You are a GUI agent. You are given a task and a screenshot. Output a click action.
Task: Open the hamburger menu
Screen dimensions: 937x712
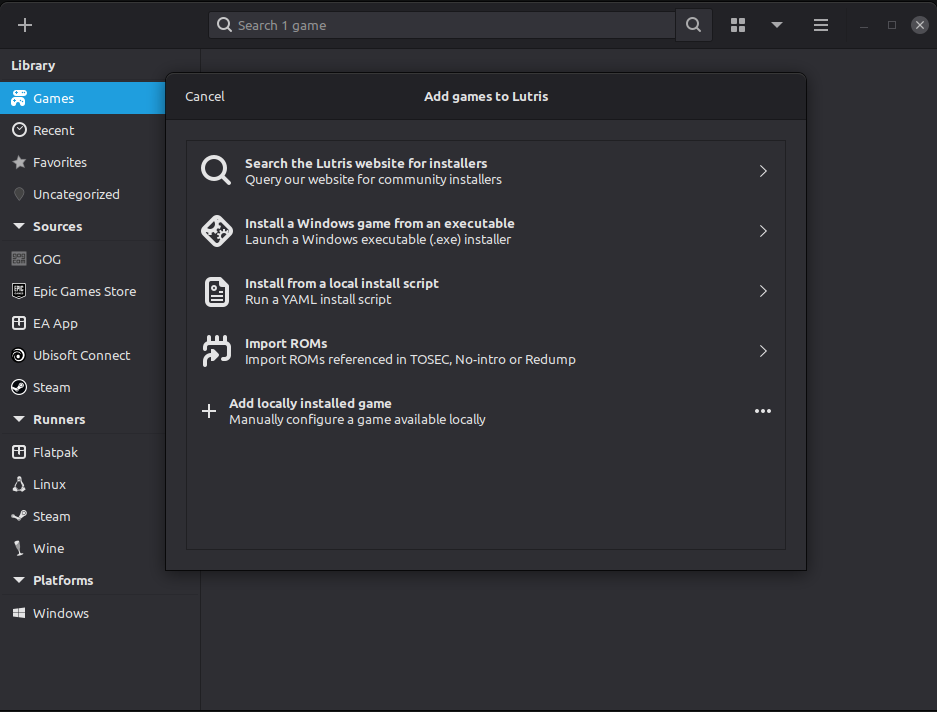click(820, 24)
